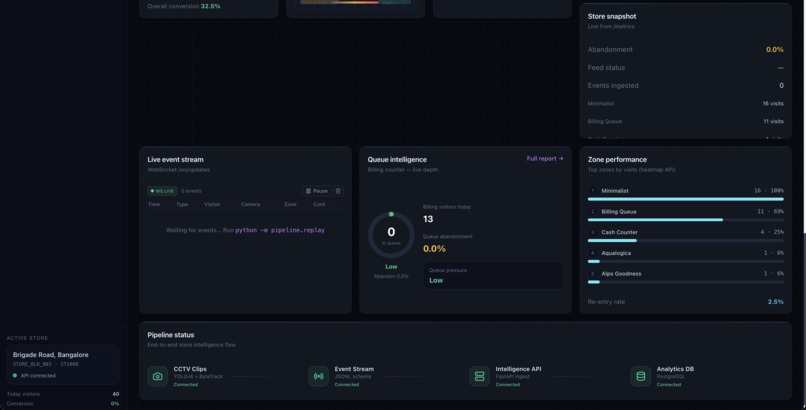Open the Queue intelligence Full report link

click(x=545, y=159)
